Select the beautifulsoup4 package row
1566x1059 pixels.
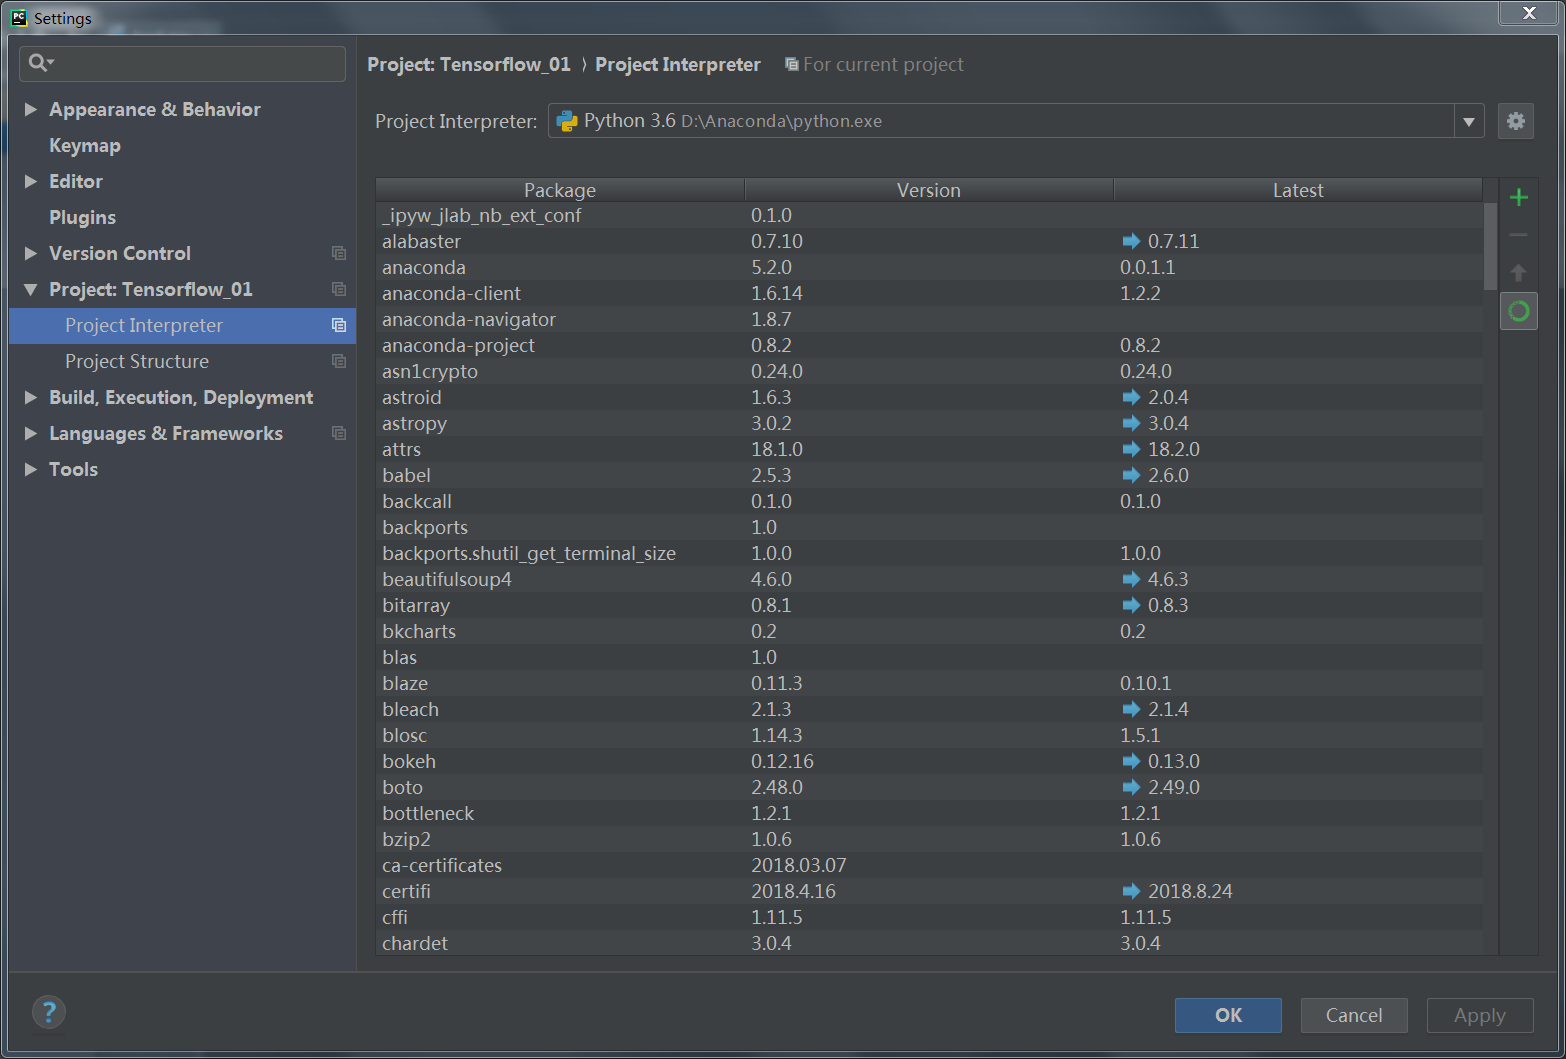coord(929,579)
